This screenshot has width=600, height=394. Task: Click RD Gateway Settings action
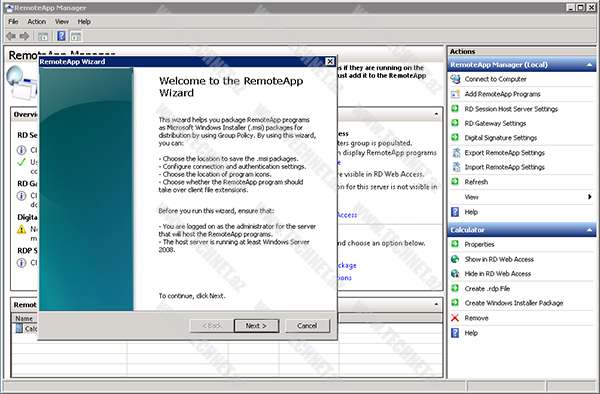tap(495, 124)
